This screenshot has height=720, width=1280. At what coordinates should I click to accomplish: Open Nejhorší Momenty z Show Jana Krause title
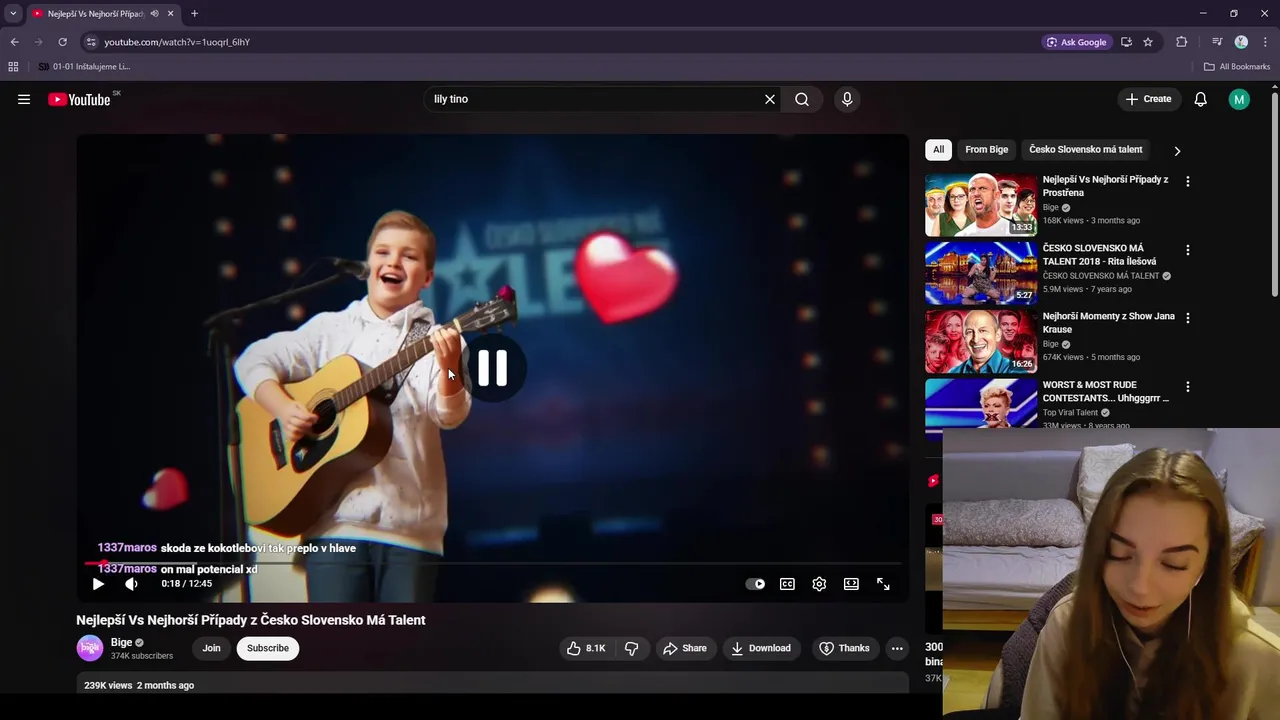[x=1109, y=322]
